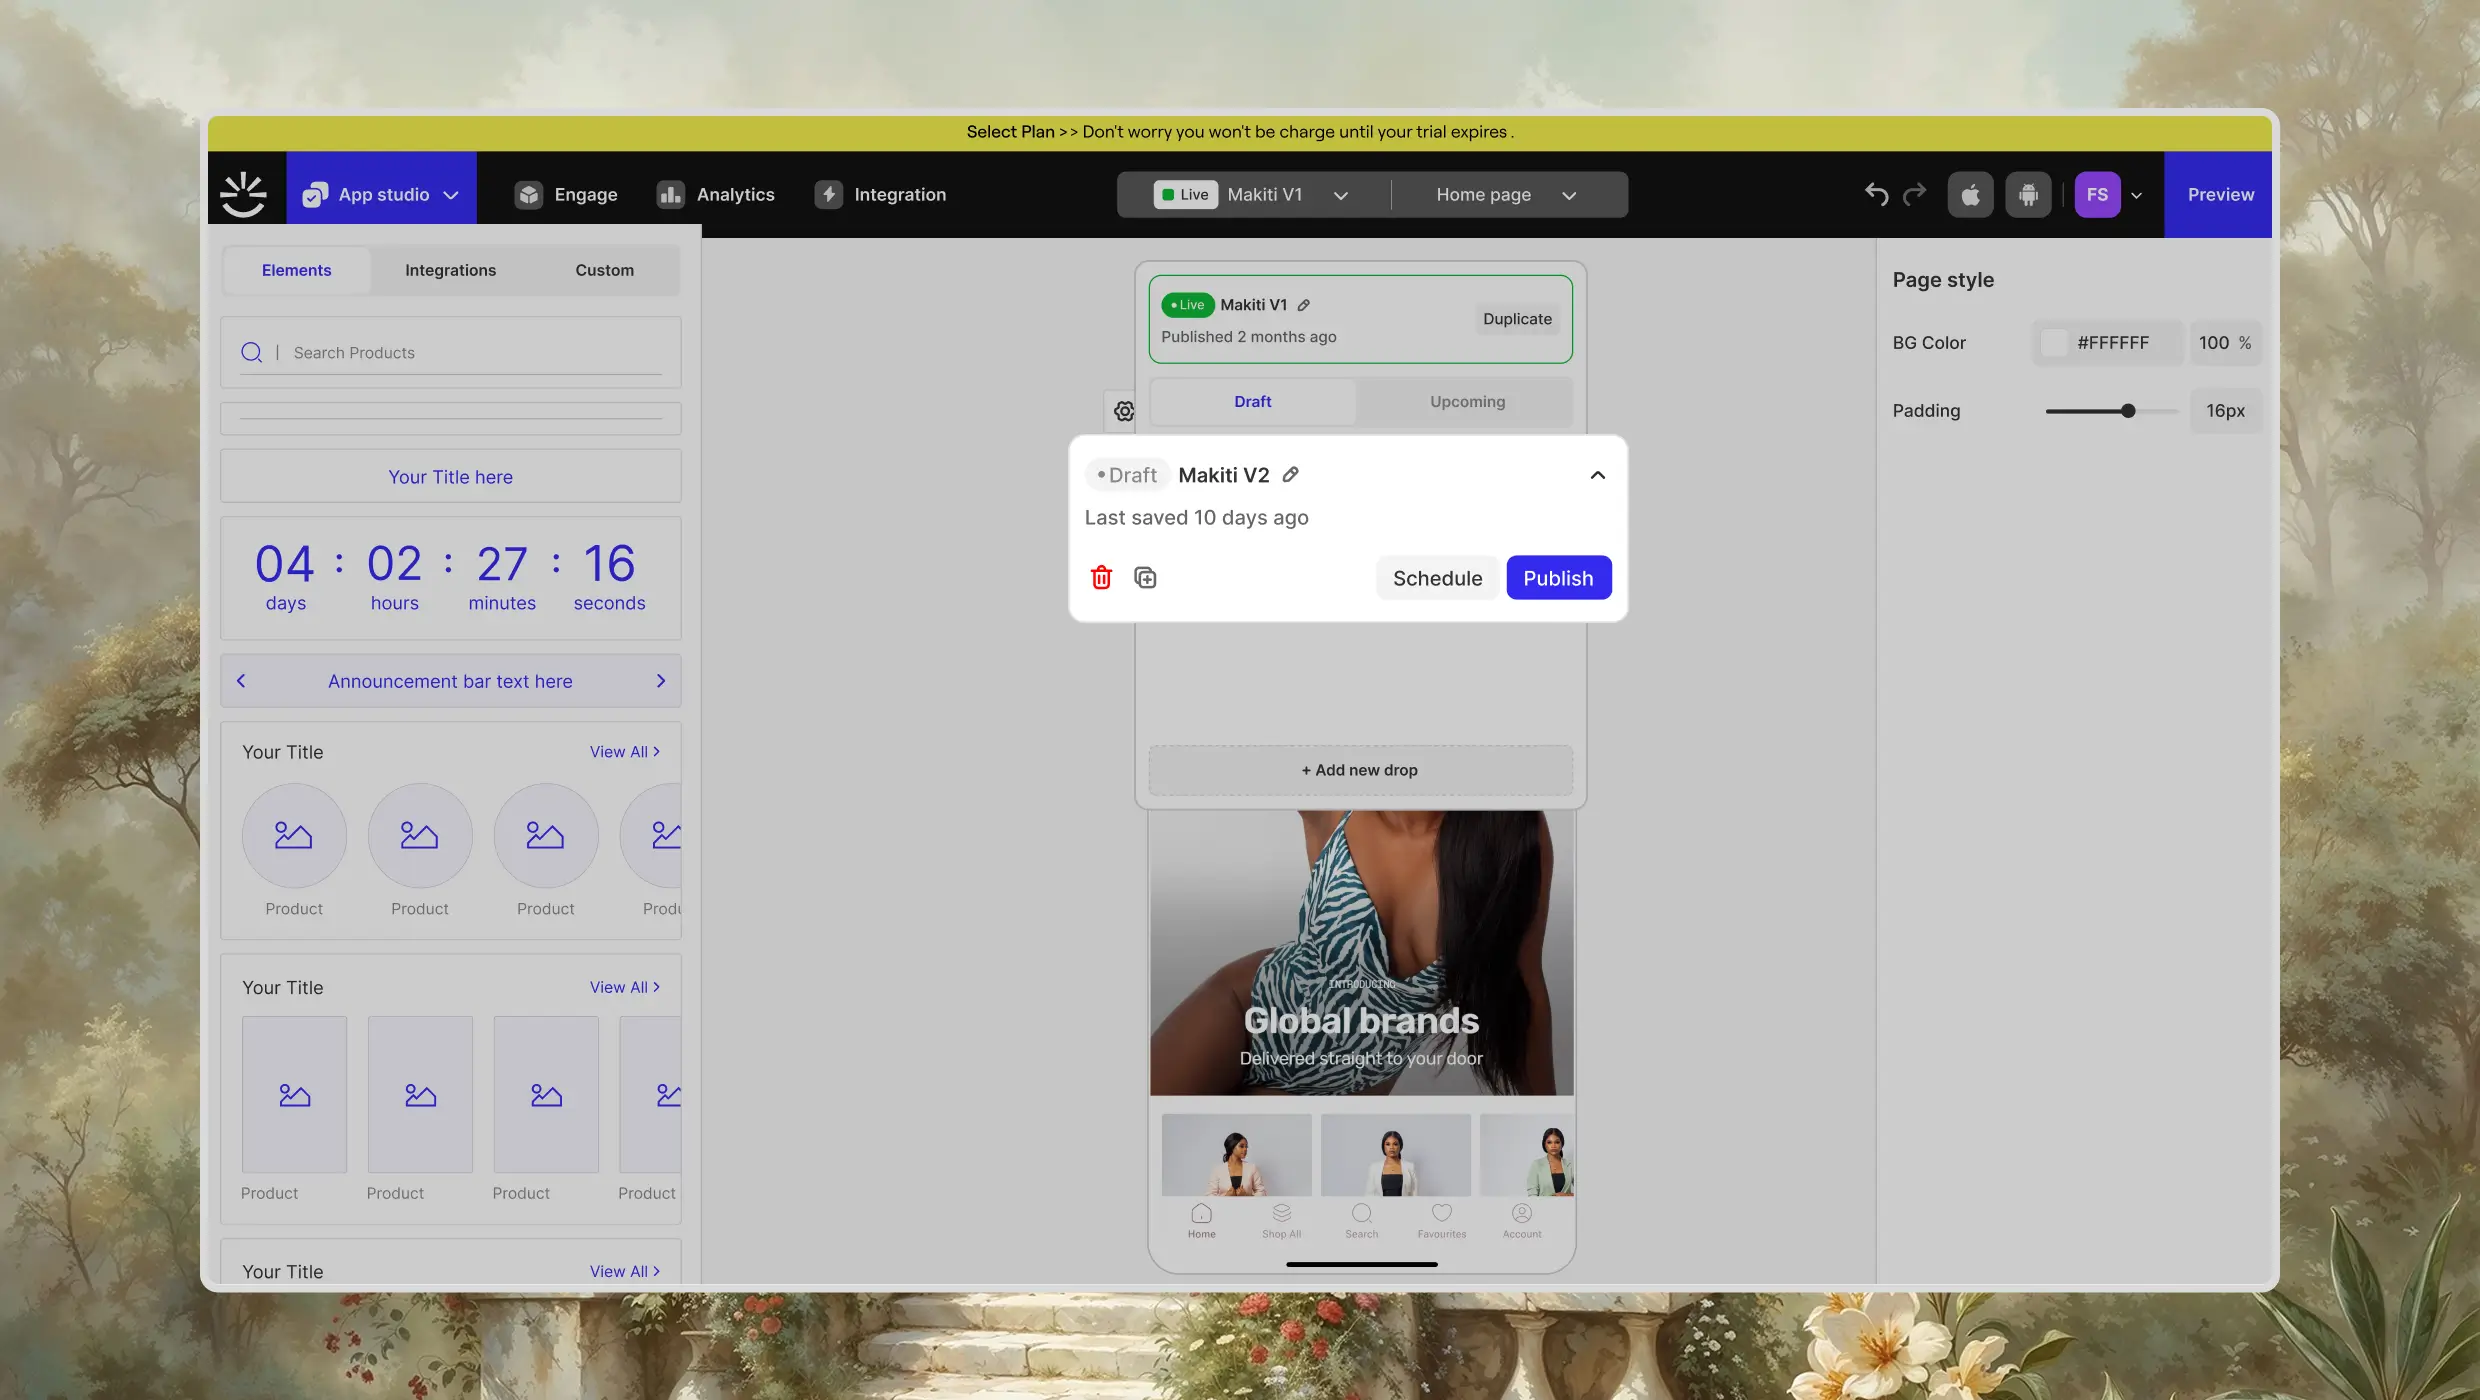The width and height of the screenshot is (2480, 1400).
Task: Click the BG Color white swatch
Action: (x=2053, y=343)
